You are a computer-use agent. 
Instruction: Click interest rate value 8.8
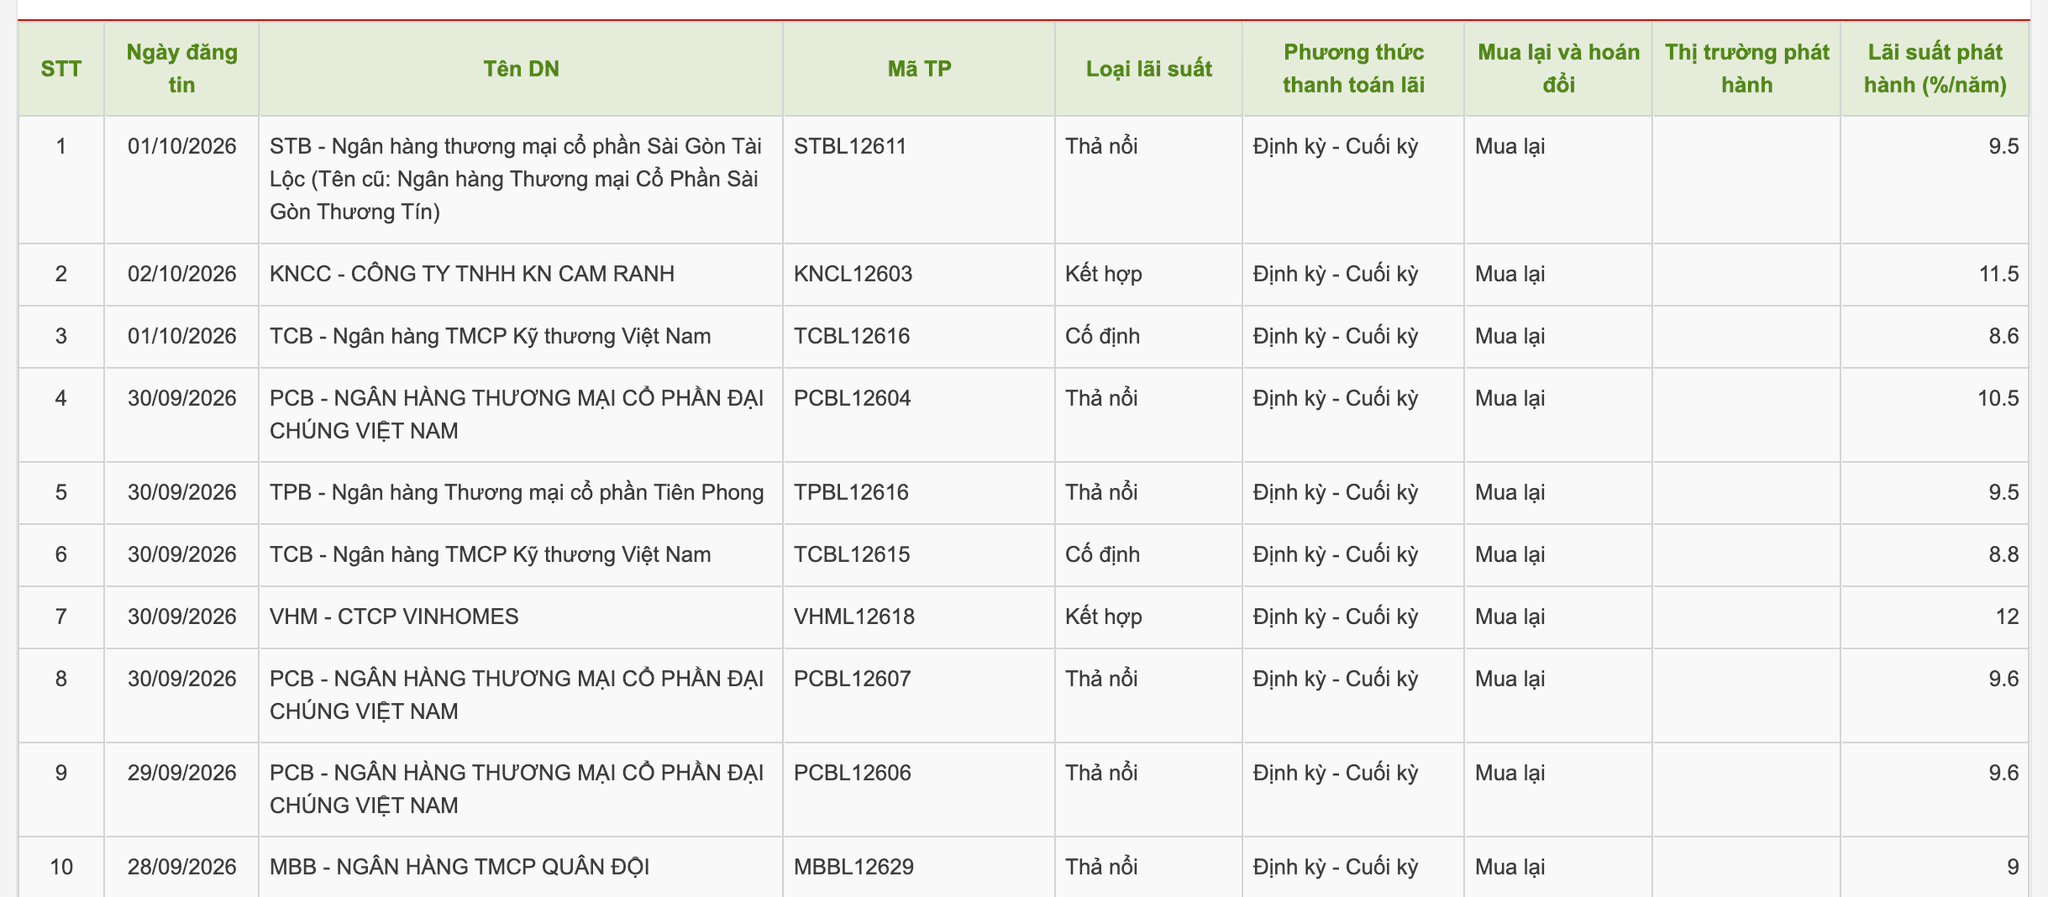click(x=2003, y=555)
